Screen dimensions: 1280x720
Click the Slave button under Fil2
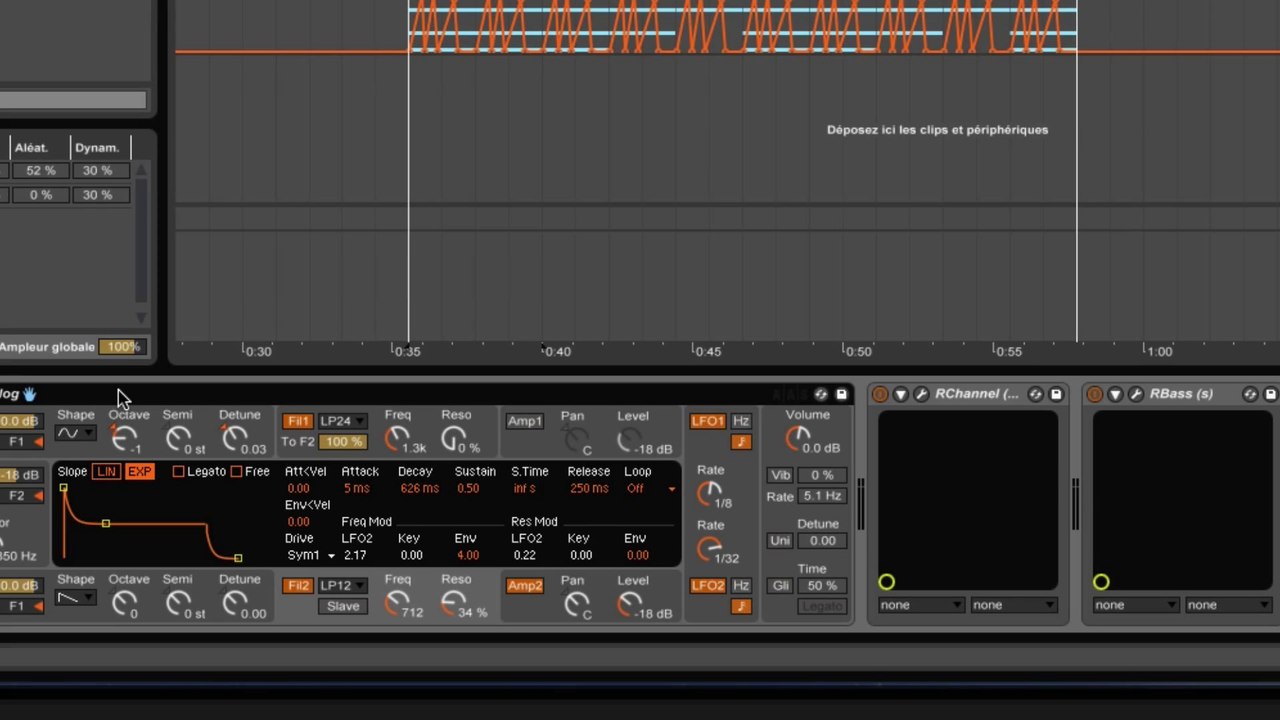point(343,606)
